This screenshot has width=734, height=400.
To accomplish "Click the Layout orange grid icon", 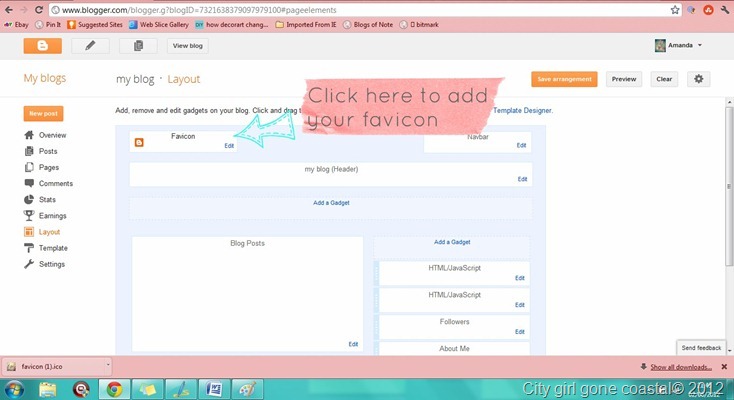I will click(x=29, y=232).
